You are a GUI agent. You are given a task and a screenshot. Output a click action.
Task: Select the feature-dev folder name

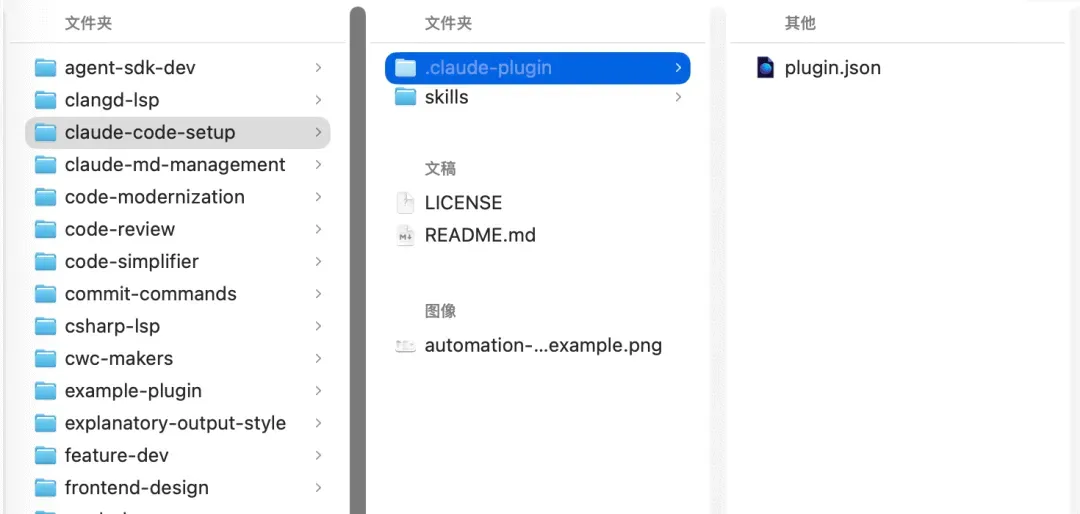tap(116, 455)
